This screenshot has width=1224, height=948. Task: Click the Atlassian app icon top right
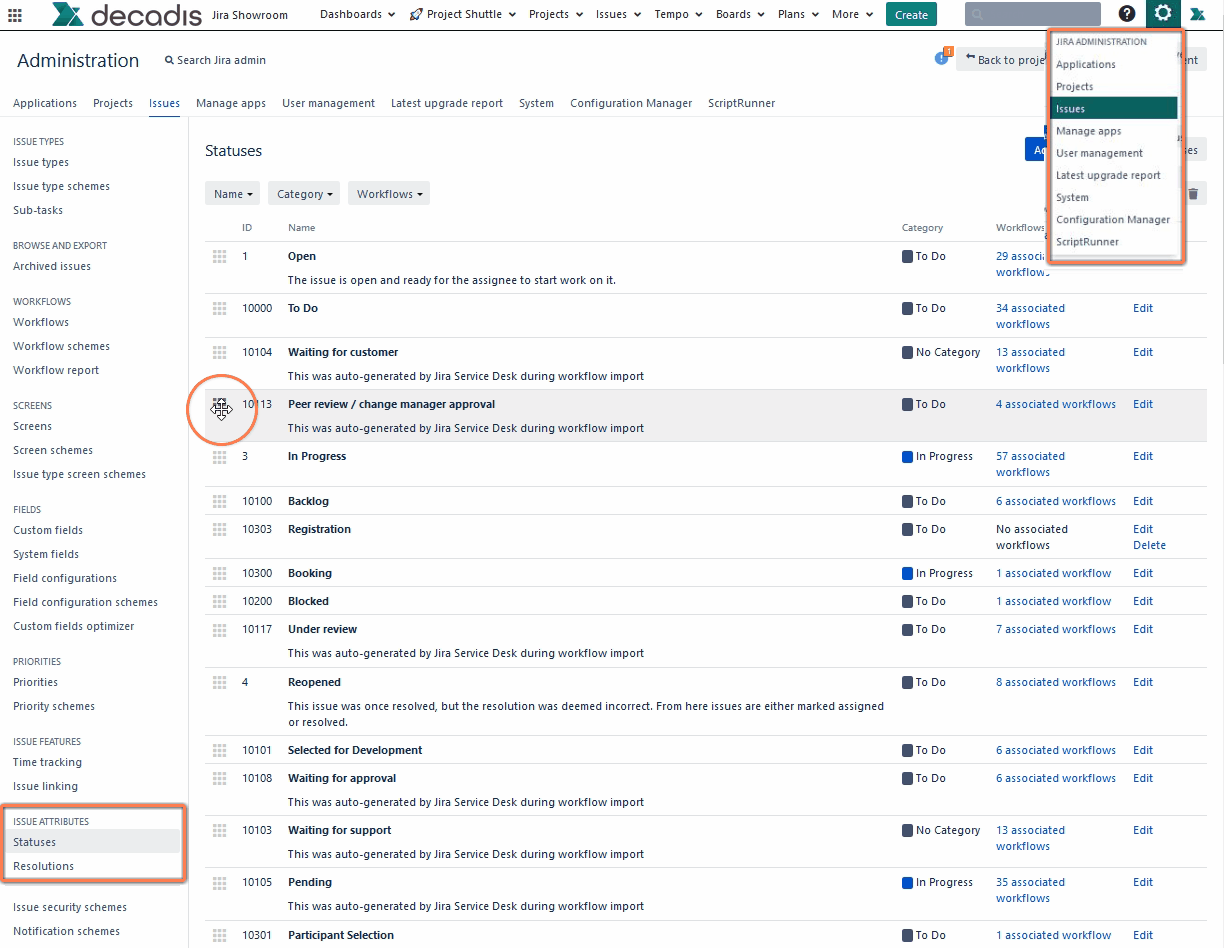(1198, 14)
